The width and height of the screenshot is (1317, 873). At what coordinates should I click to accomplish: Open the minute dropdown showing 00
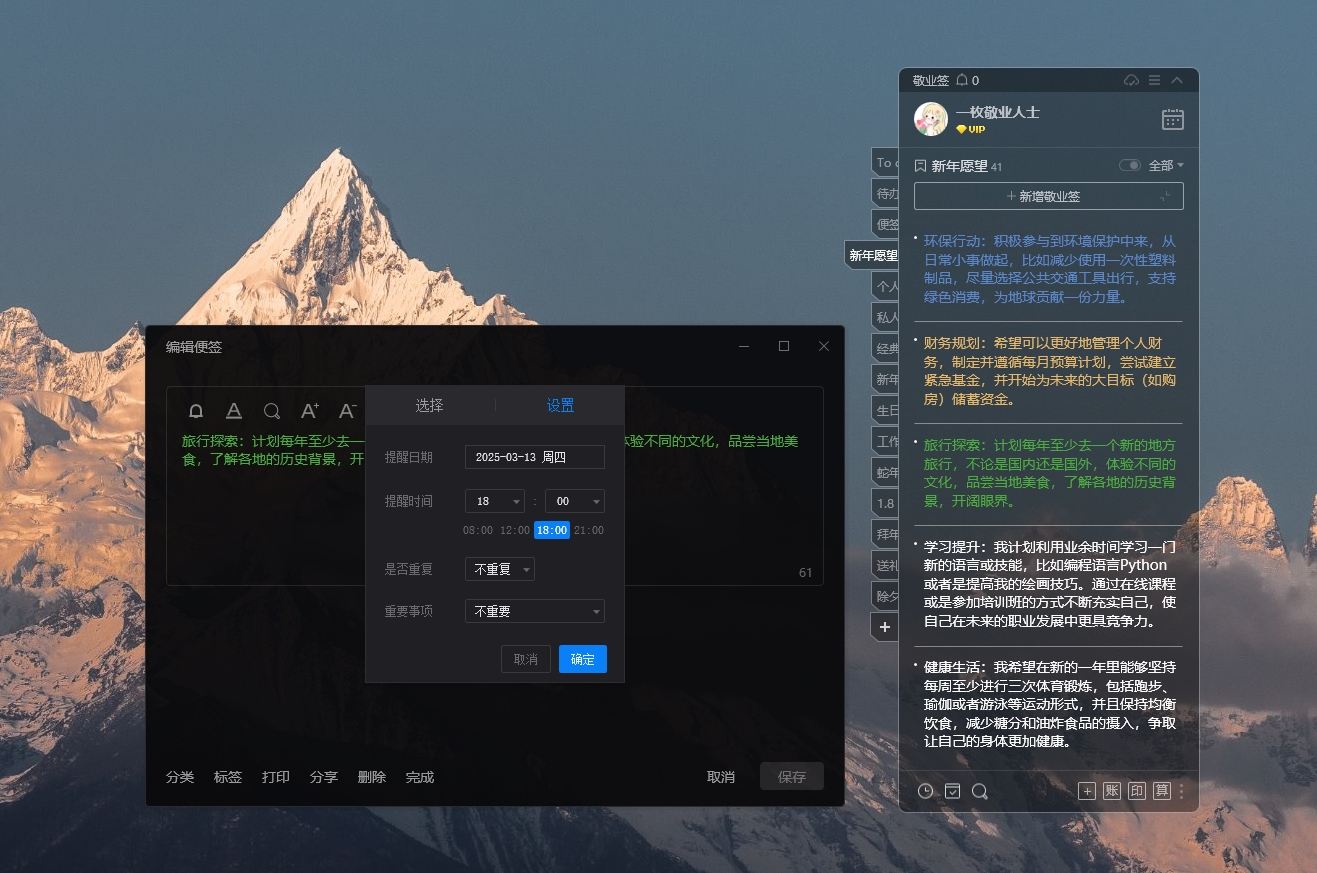pos(575,501)
